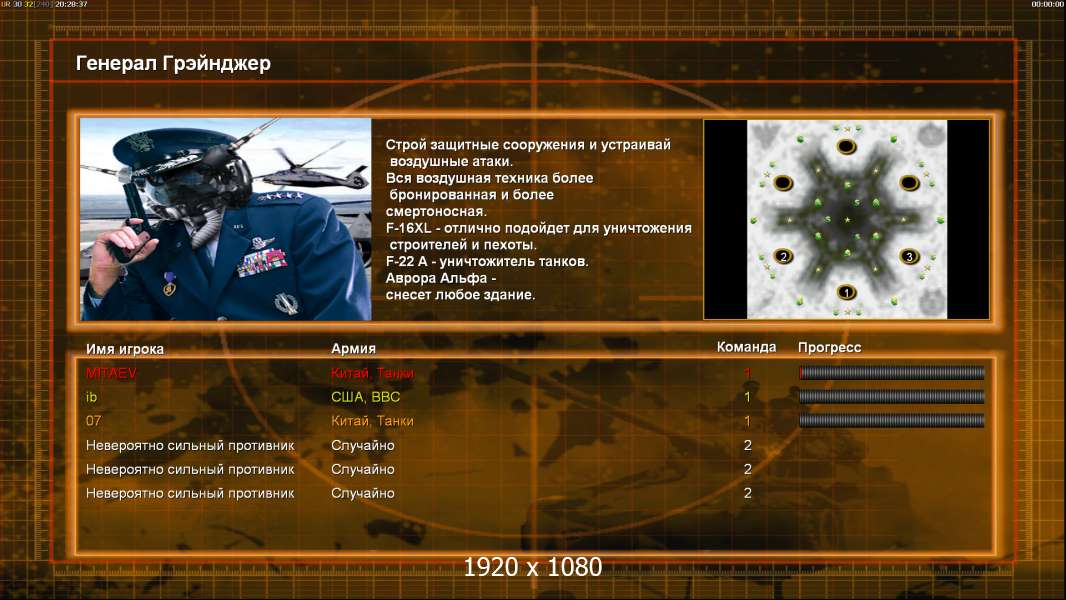This screenshot has height=600, width=1066.
Task: Click the title "Генерал Грэйнджер"
Action: 173,63
